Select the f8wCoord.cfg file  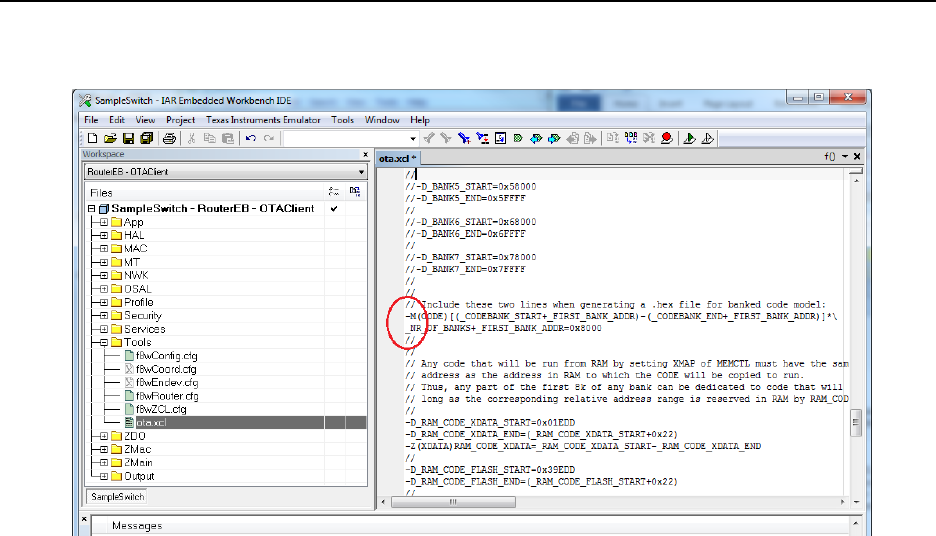pyautogui.click(x=166, y=369)
